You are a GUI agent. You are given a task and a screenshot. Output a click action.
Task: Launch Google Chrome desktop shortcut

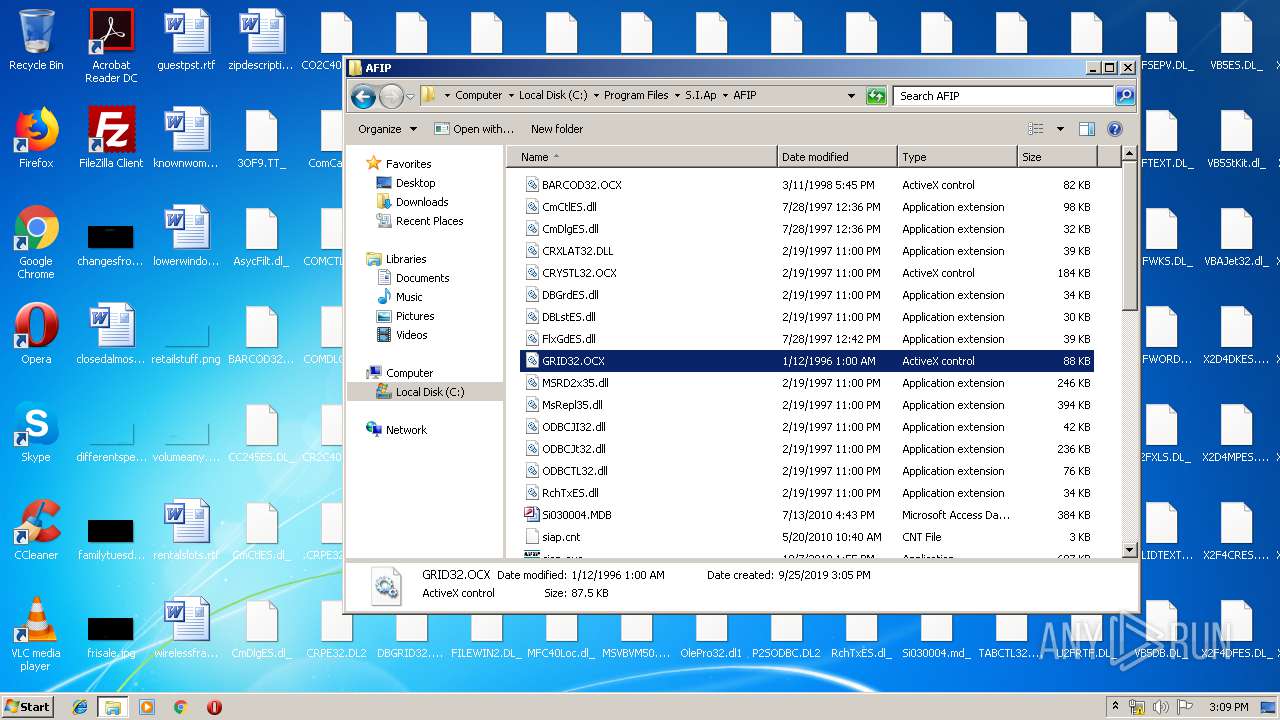tap(36, 243)
